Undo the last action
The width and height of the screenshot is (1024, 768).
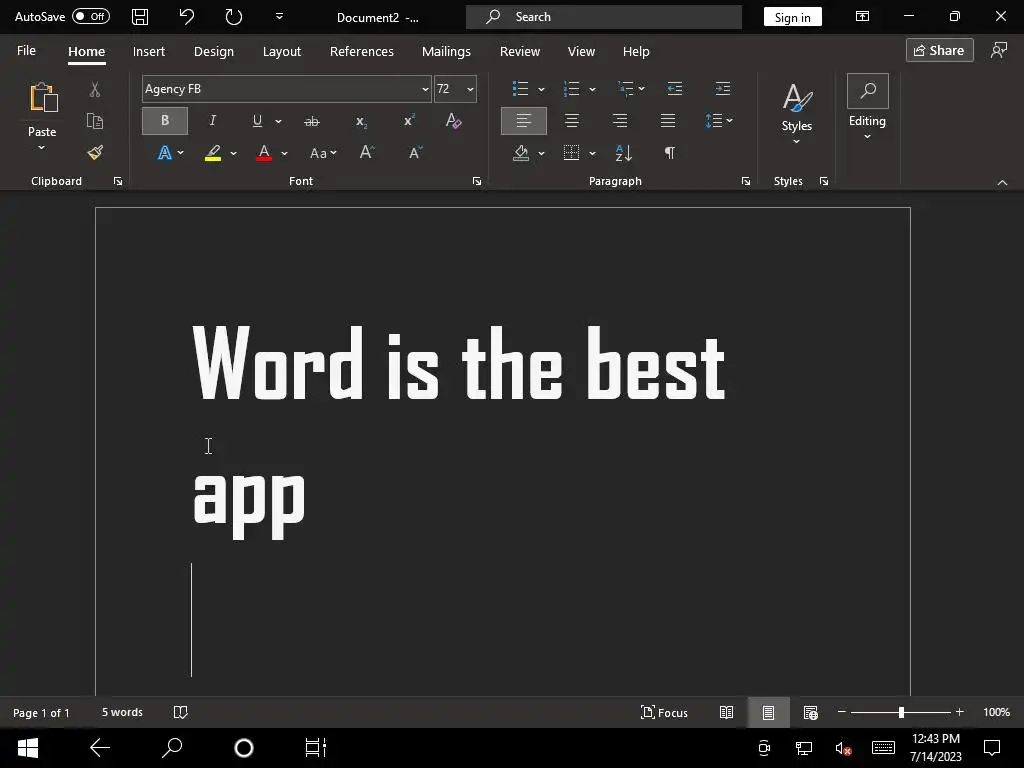[x=187, y=17]
